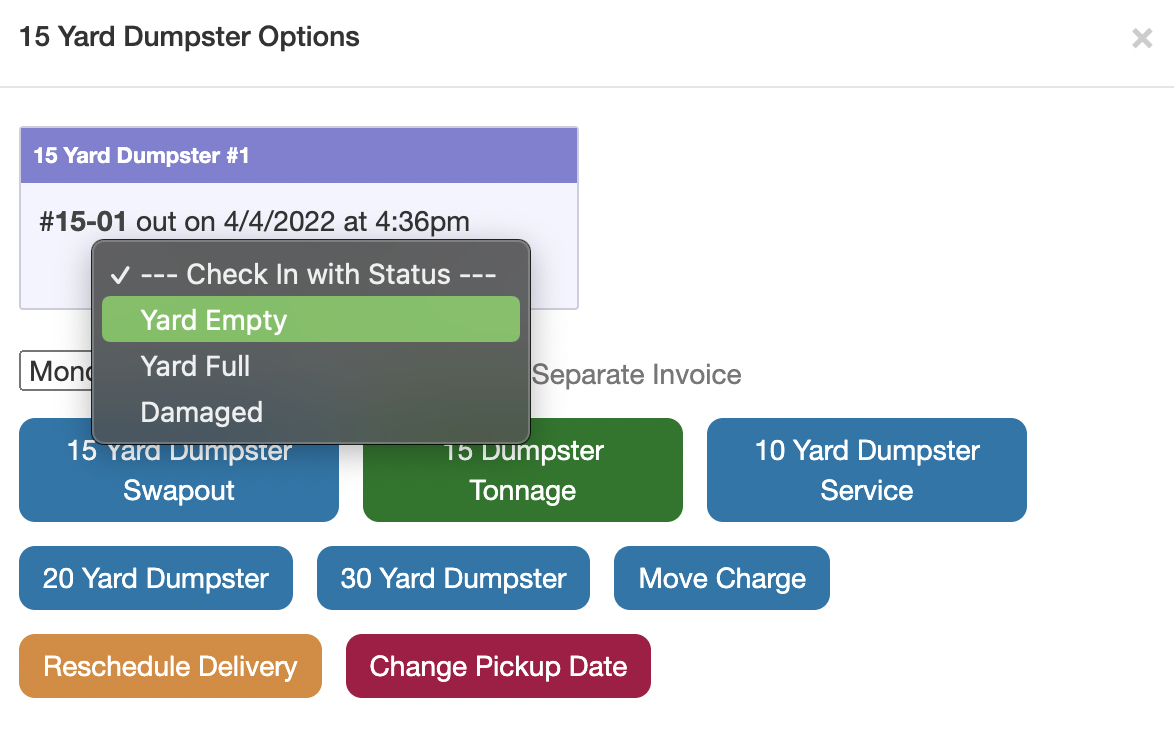1174x730 pixels.
Task: Select the 30 Yard Dumpster button
Action: coord(453,578)
